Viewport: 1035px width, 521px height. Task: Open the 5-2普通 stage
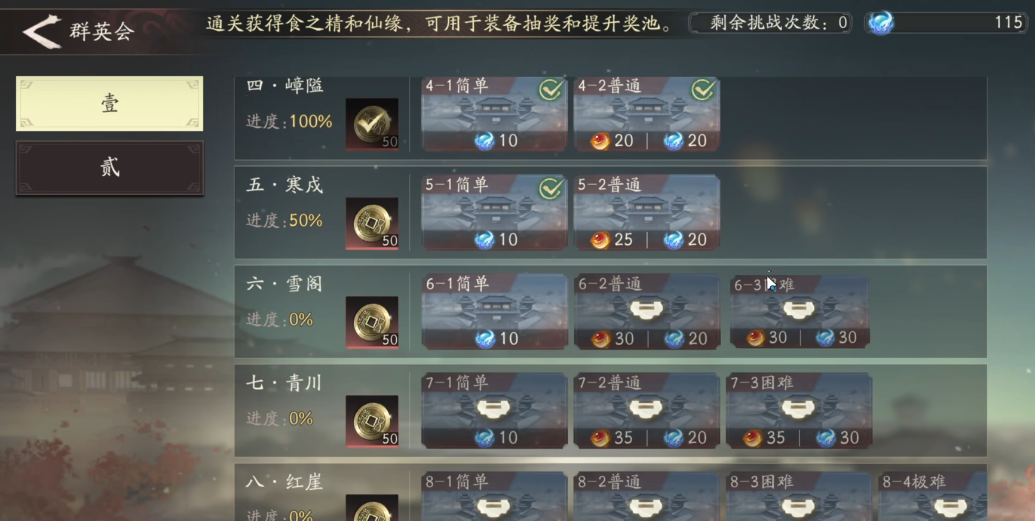point(647,213)
